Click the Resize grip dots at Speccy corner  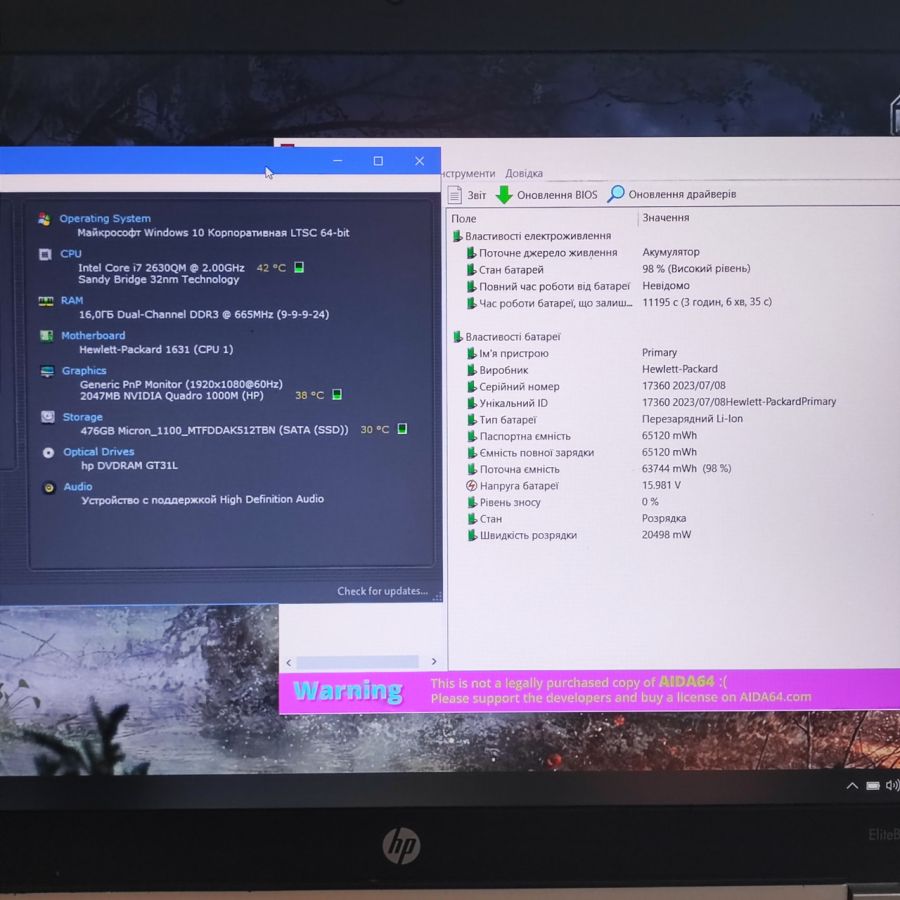tap(437, 597)
